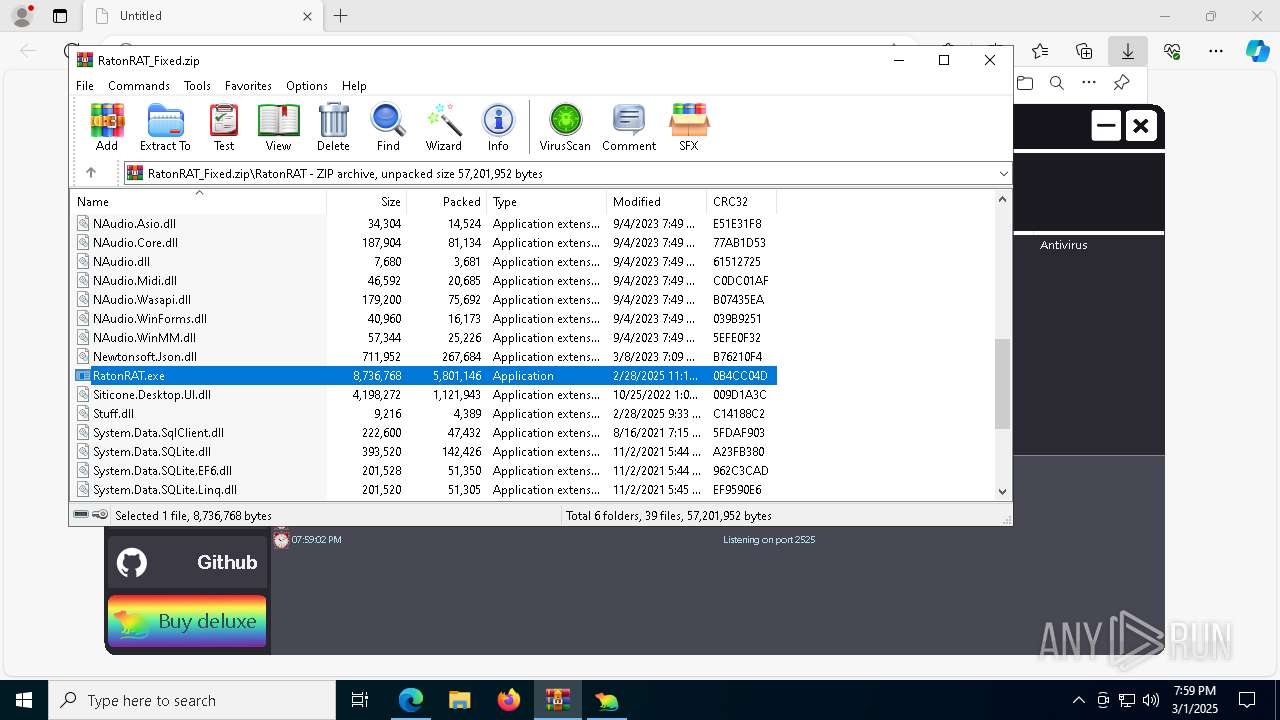Image resolution: width=1280 pixels, height=720 pixels.
Task: Open the File menu
Action: coord(85,86)
